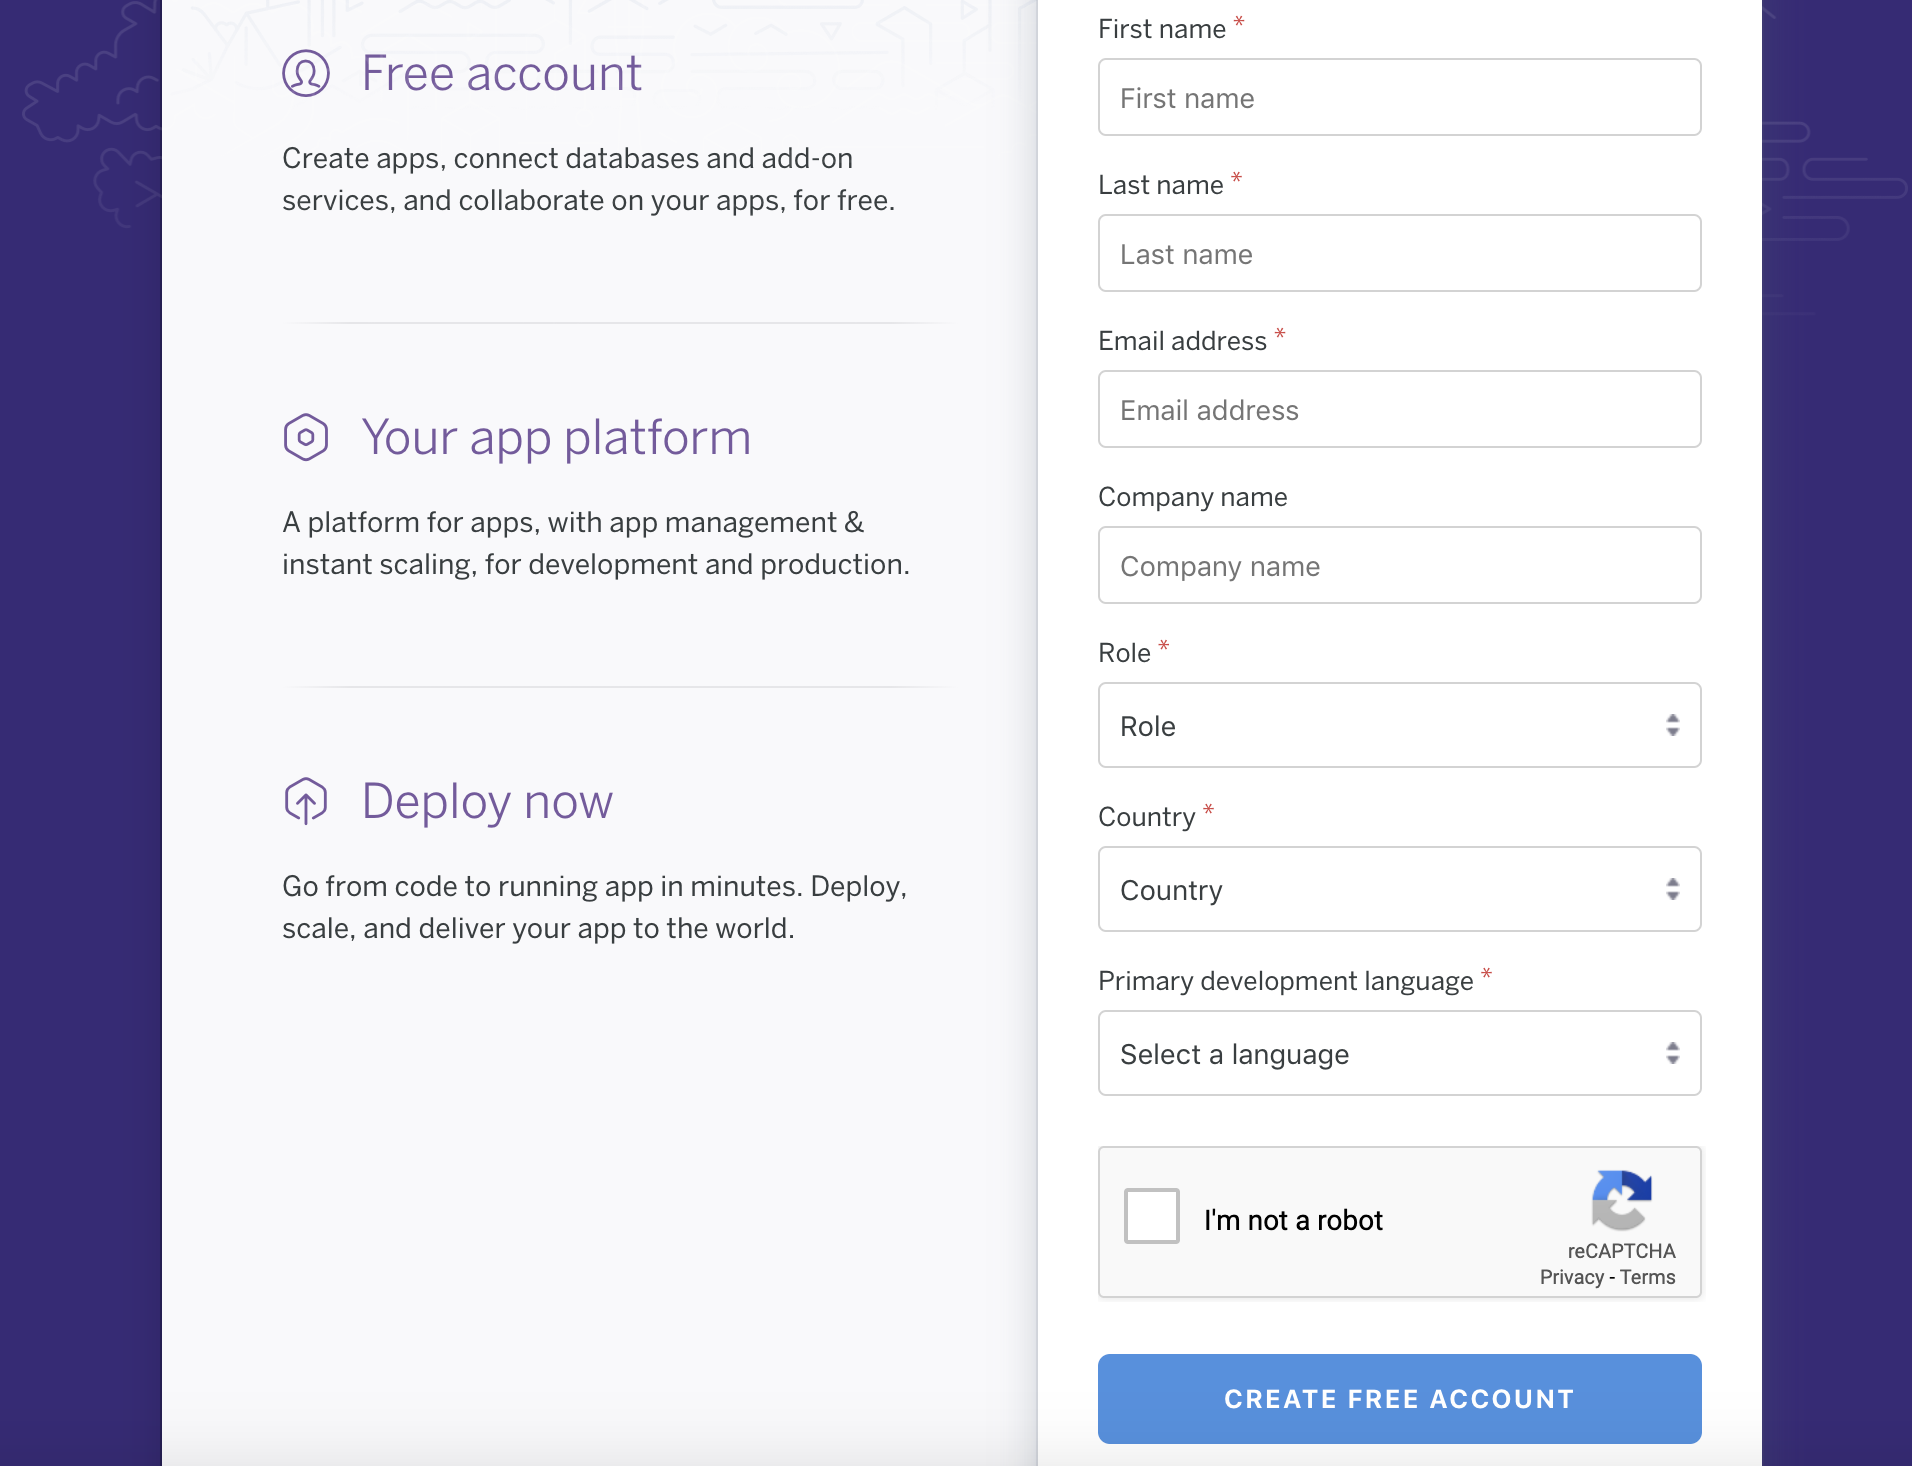Screen dimensions: 1912x1466
Task: Select the Email address text box
Action: click(x=1399, y=409)
